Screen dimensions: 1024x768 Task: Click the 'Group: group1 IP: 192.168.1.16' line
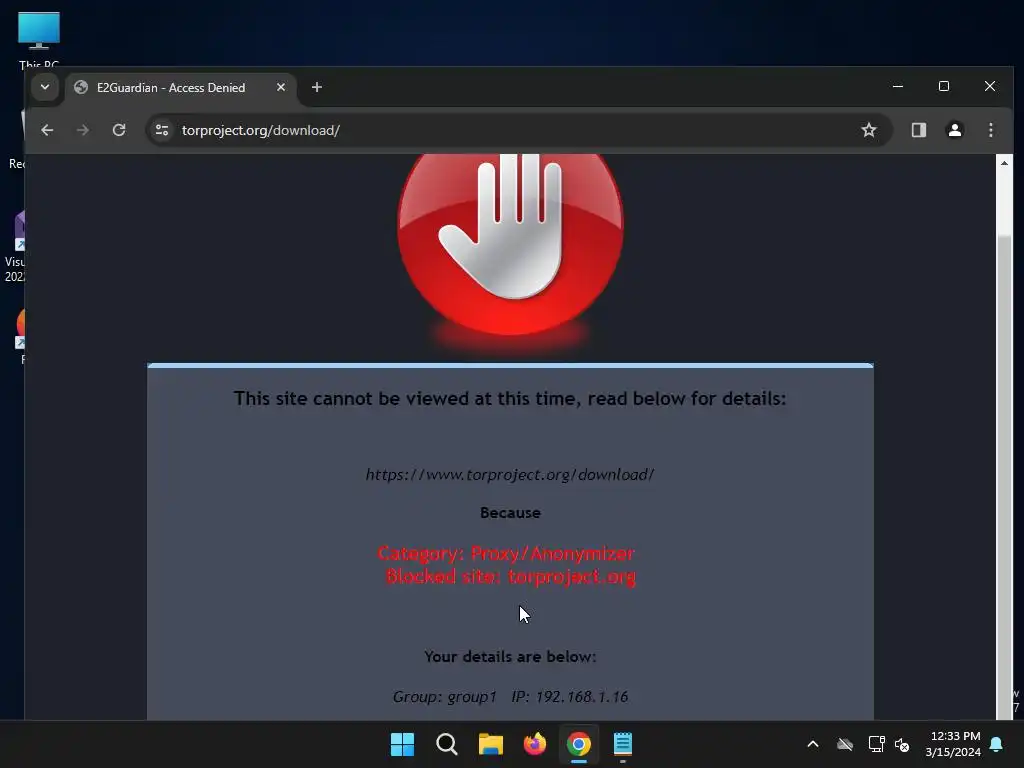point(510,697)
